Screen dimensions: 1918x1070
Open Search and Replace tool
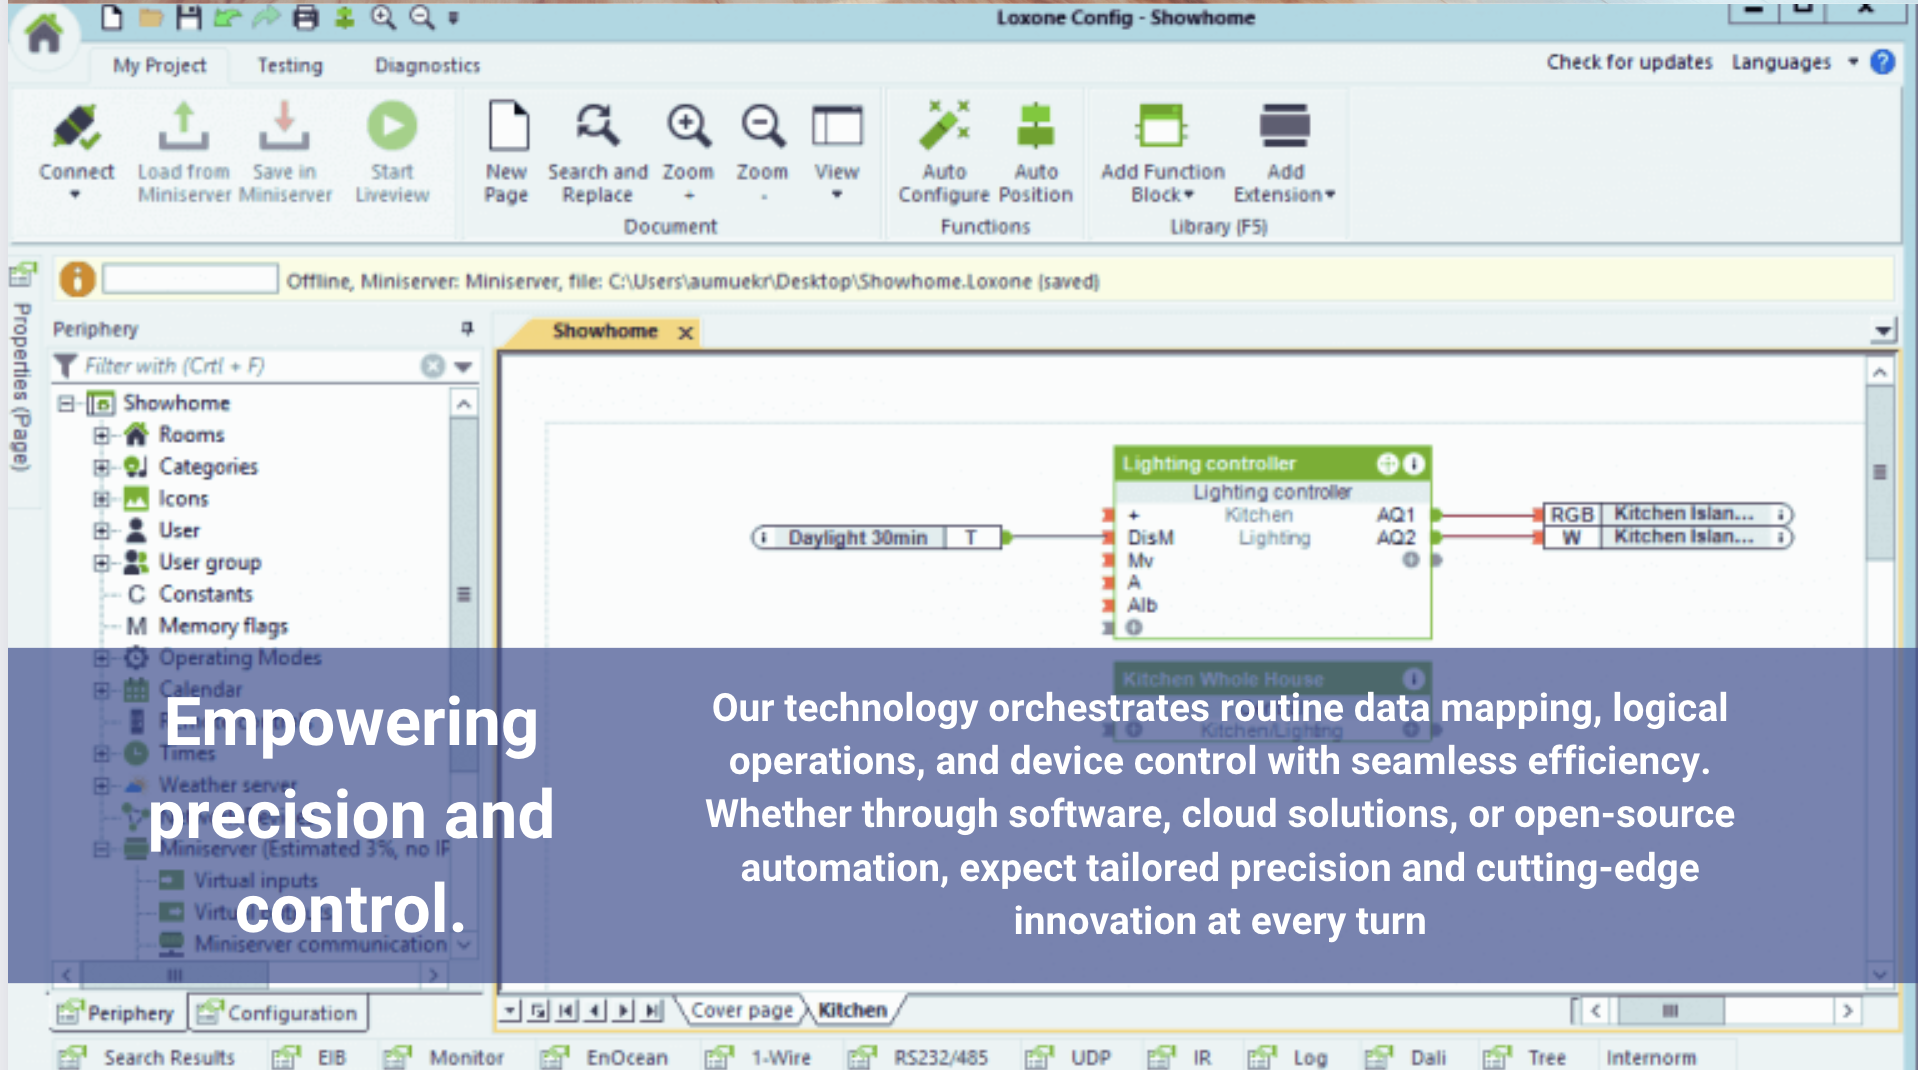597,127
